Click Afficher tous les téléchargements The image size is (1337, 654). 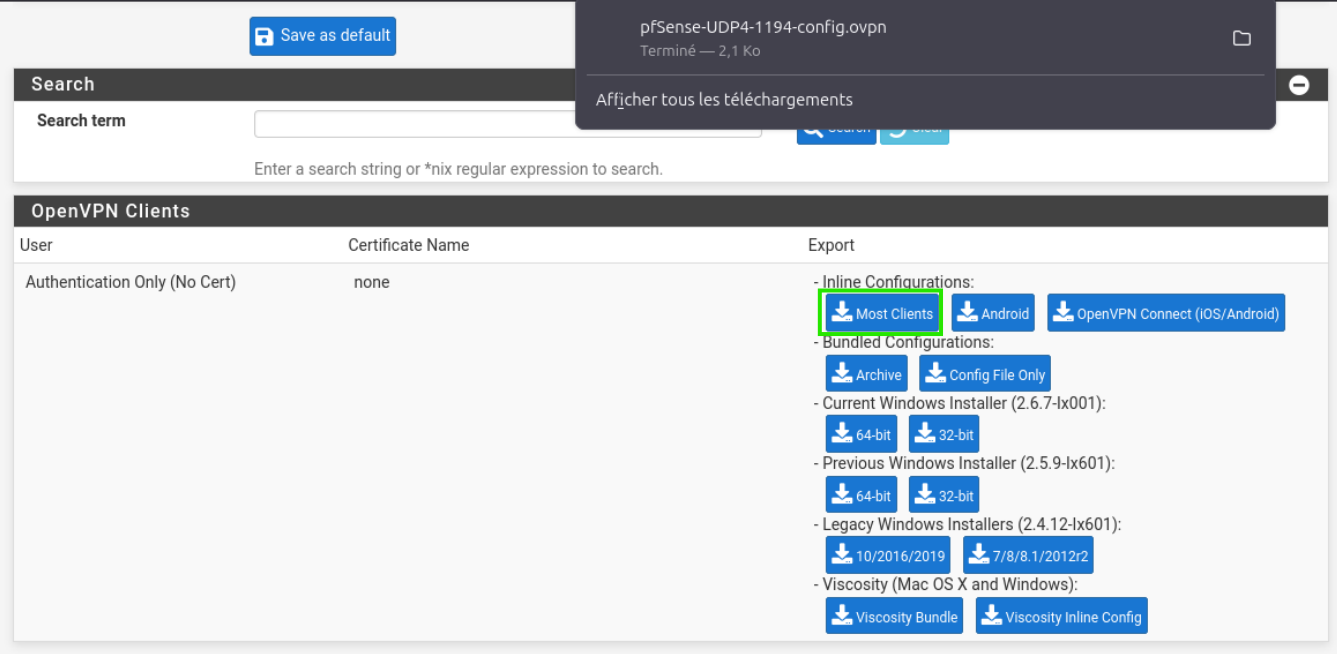724,99
